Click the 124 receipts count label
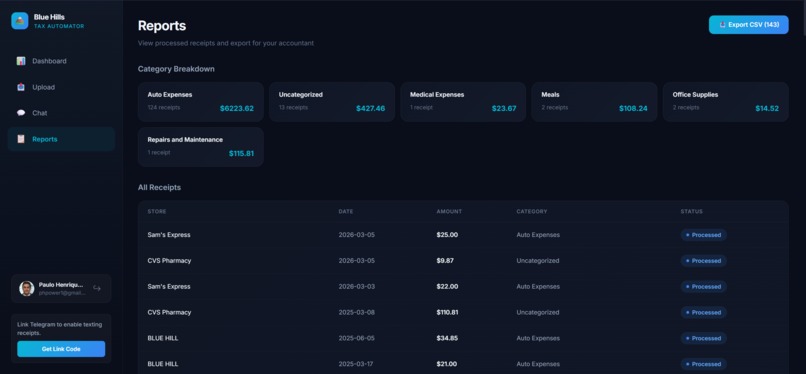Viewport: 806px width, 374px height. point(163,107)
